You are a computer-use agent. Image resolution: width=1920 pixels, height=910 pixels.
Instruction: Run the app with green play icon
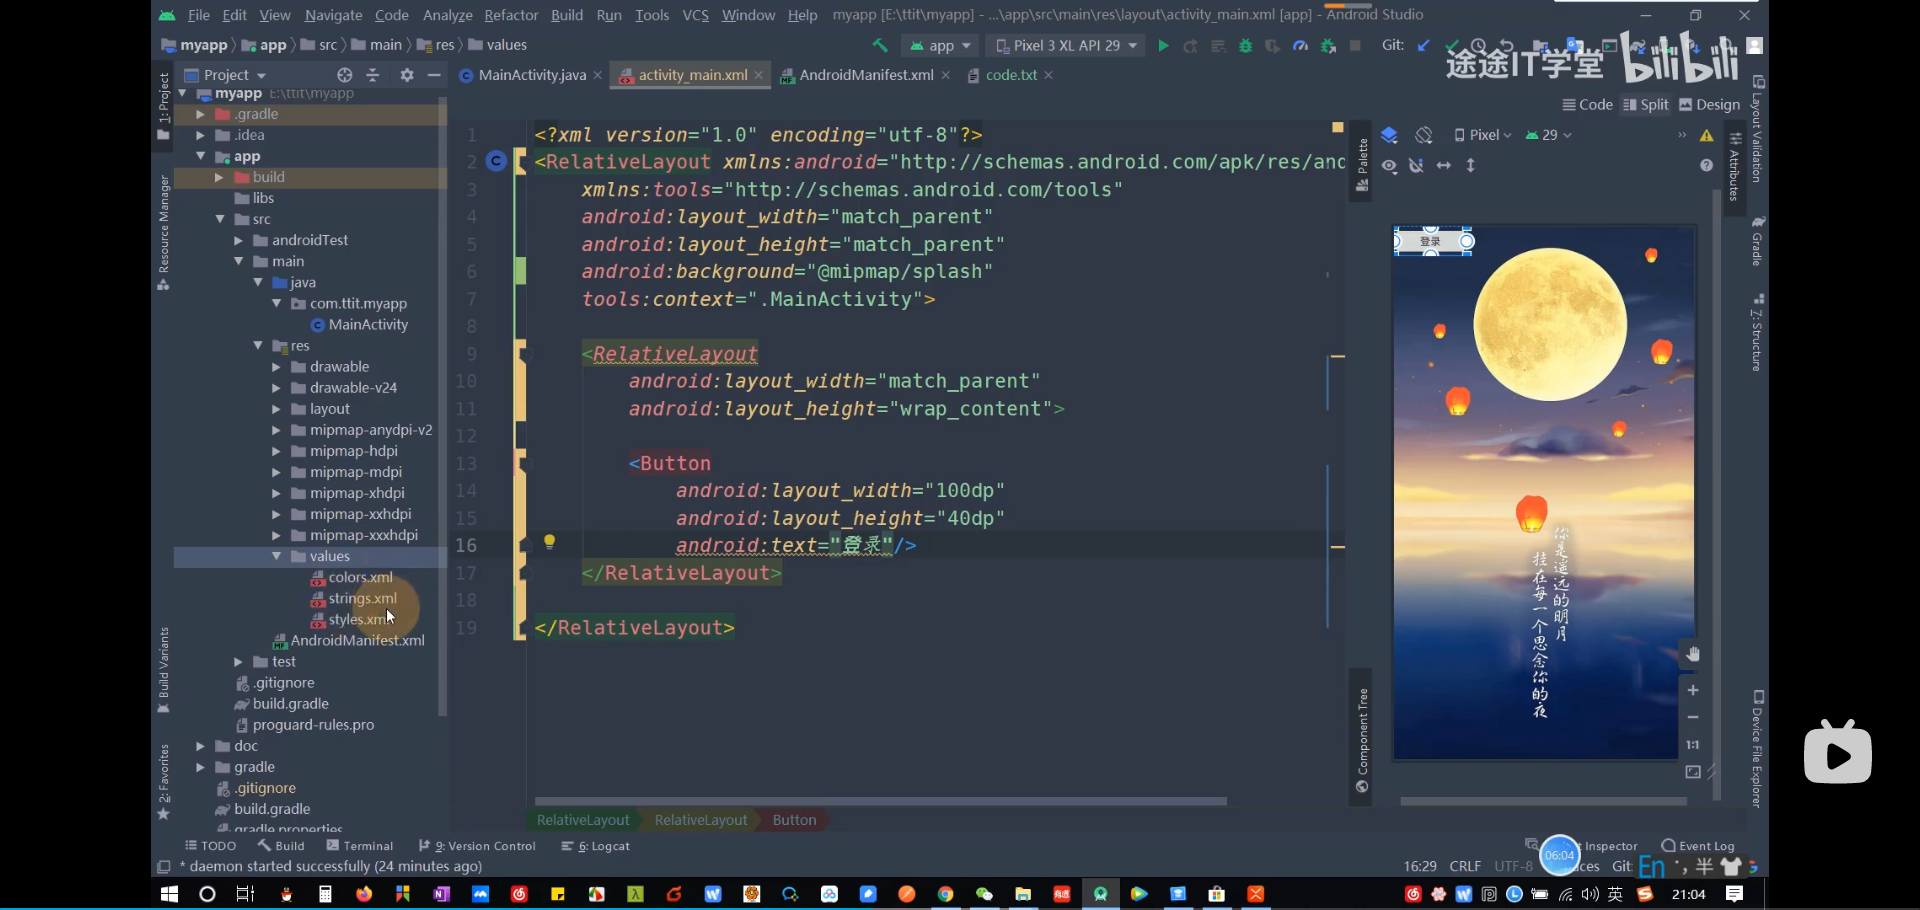click(x=1163, y=46)
